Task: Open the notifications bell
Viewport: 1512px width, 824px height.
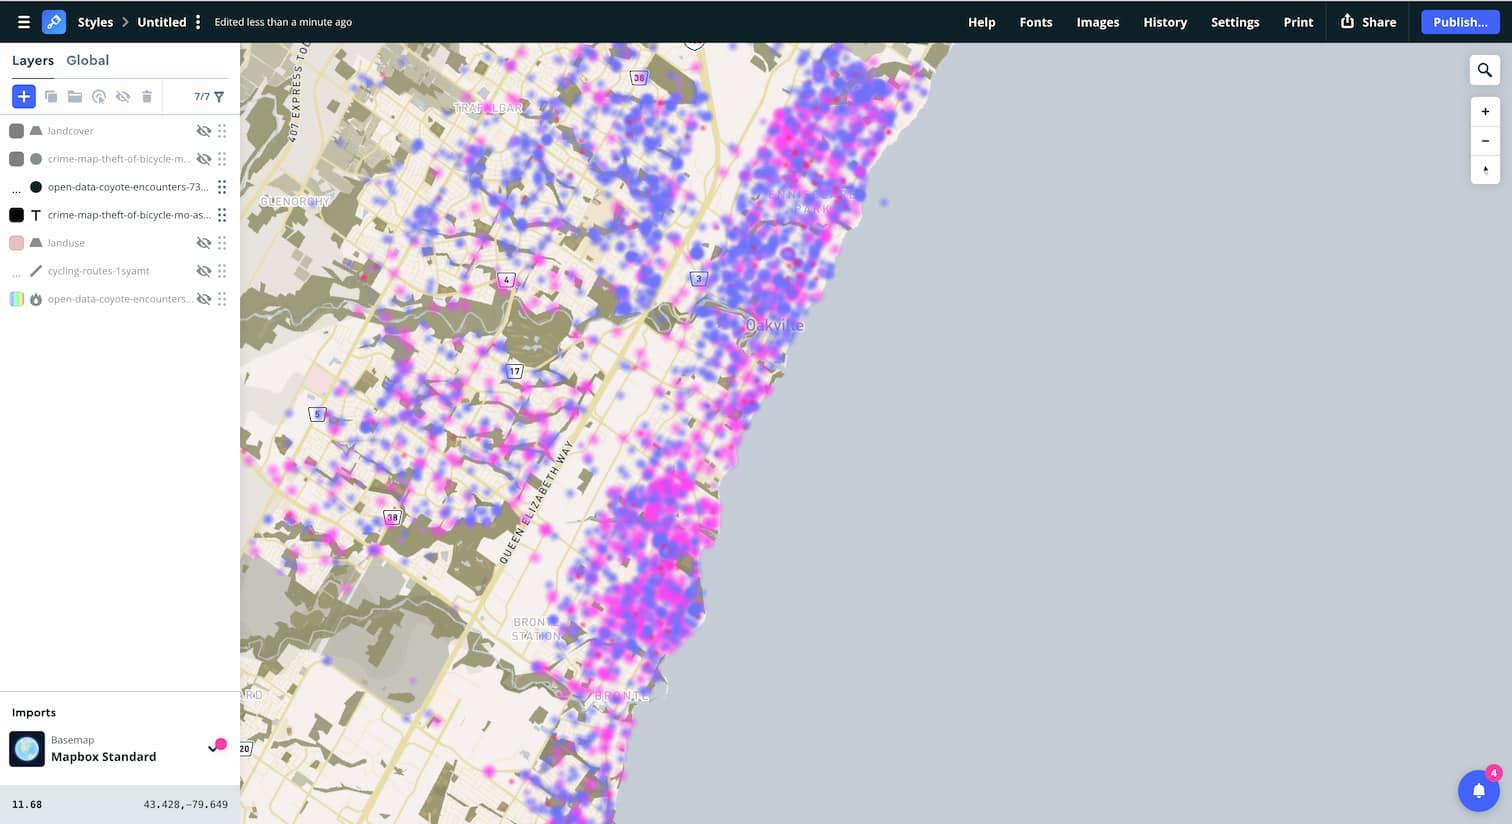Action: click(x=1478, y=790)
